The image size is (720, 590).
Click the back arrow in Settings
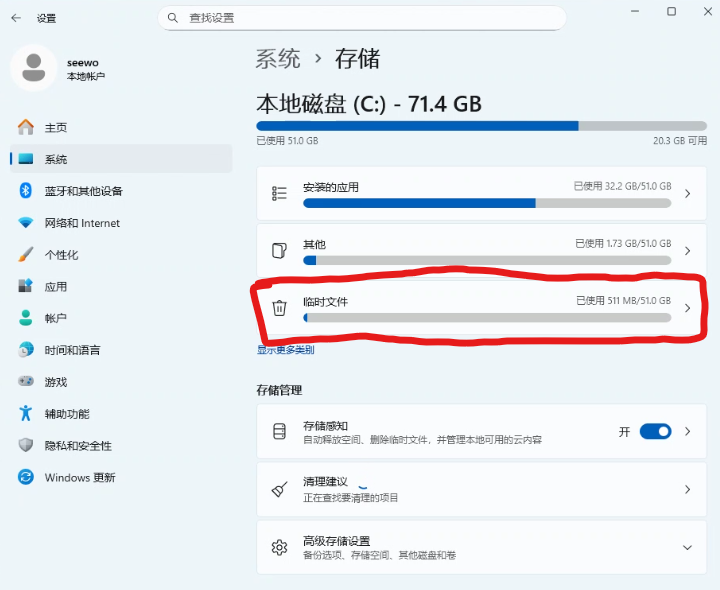coord(16,18)
